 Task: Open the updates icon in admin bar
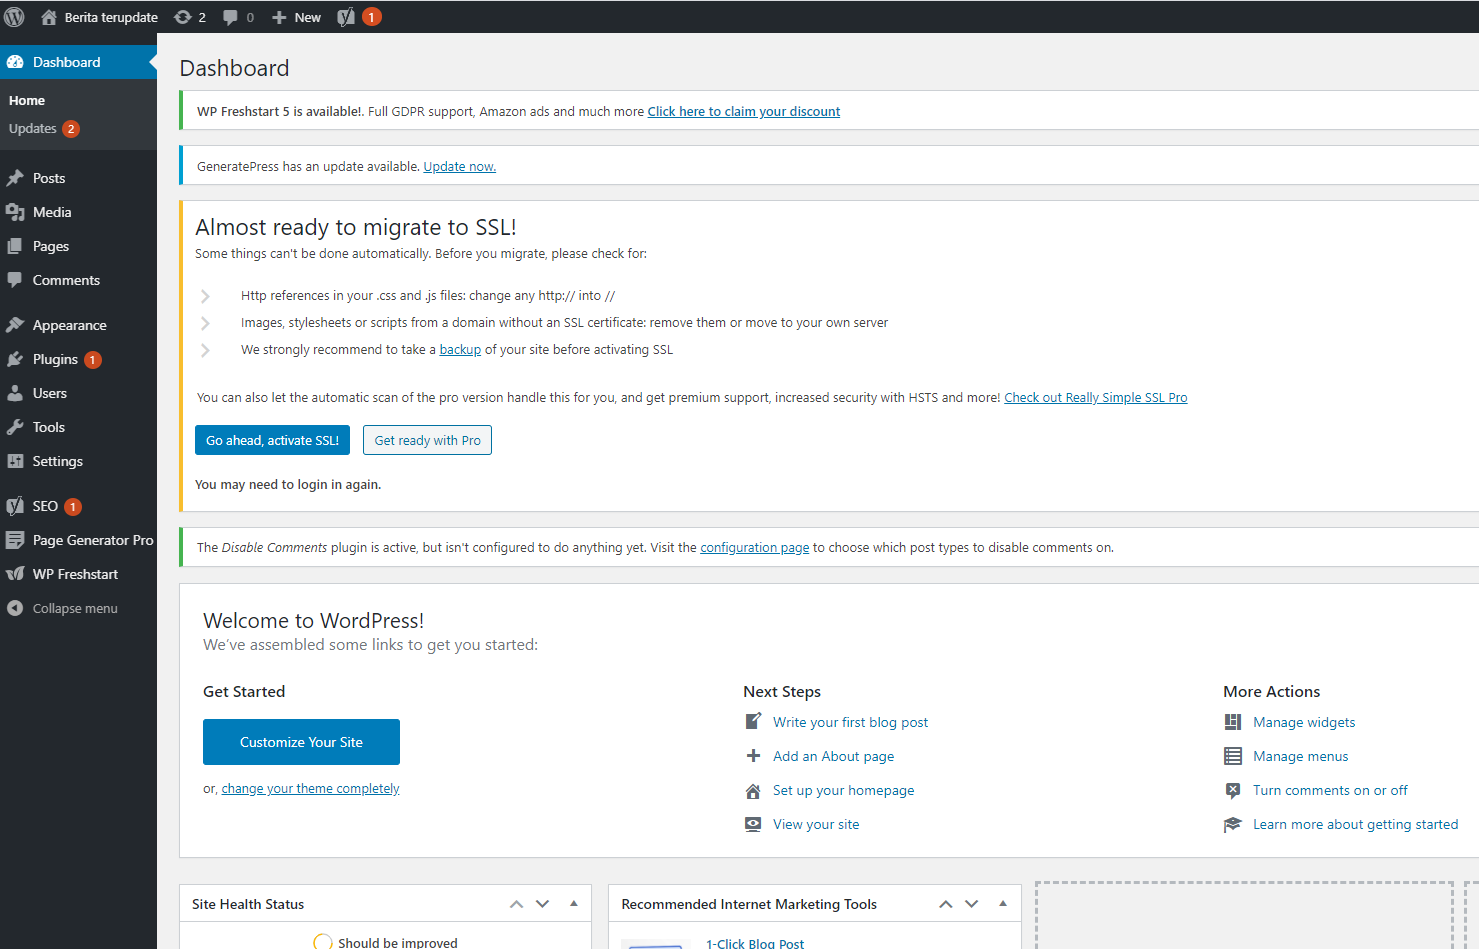point(183,17)
